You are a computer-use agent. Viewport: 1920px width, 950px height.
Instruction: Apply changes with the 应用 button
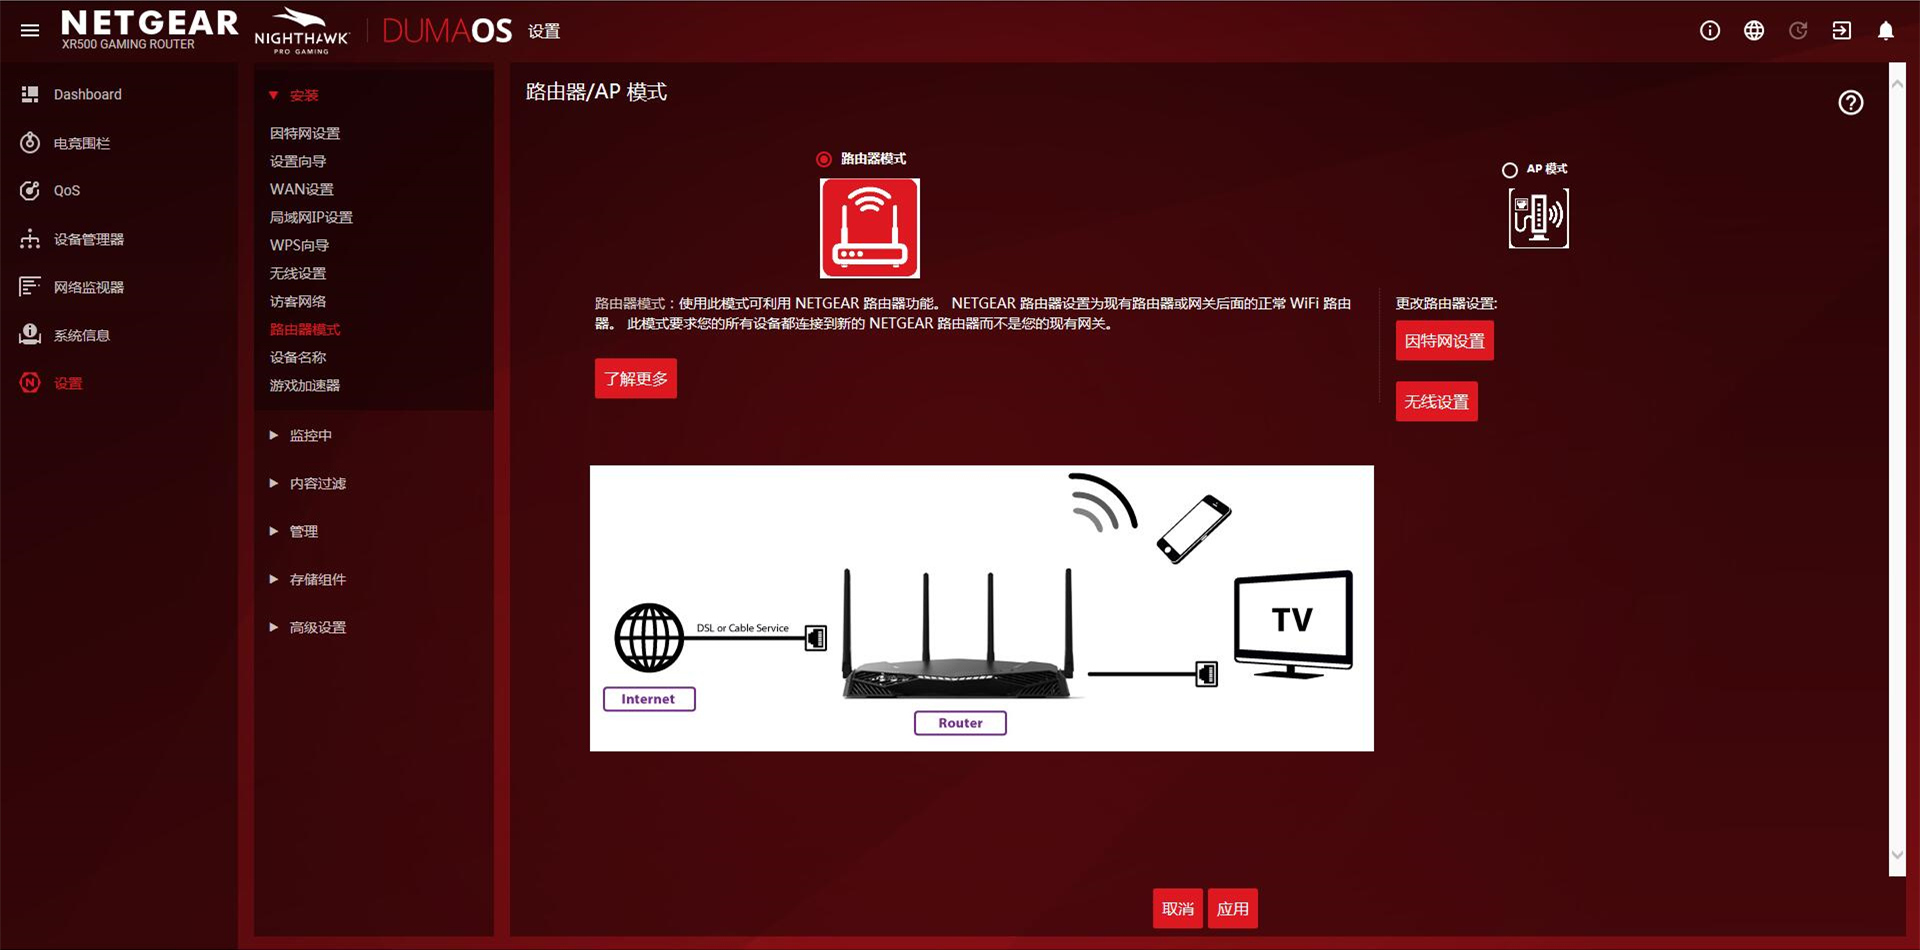coord(1233,908)
